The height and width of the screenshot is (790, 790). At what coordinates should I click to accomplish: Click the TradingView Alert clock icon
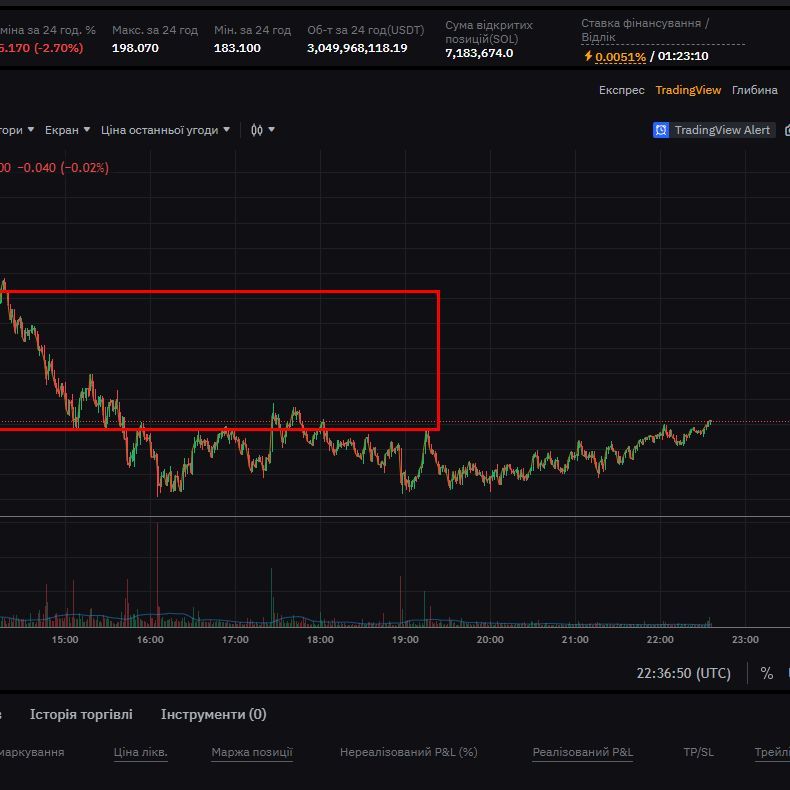pyautogui.click(x=661, y=130)
